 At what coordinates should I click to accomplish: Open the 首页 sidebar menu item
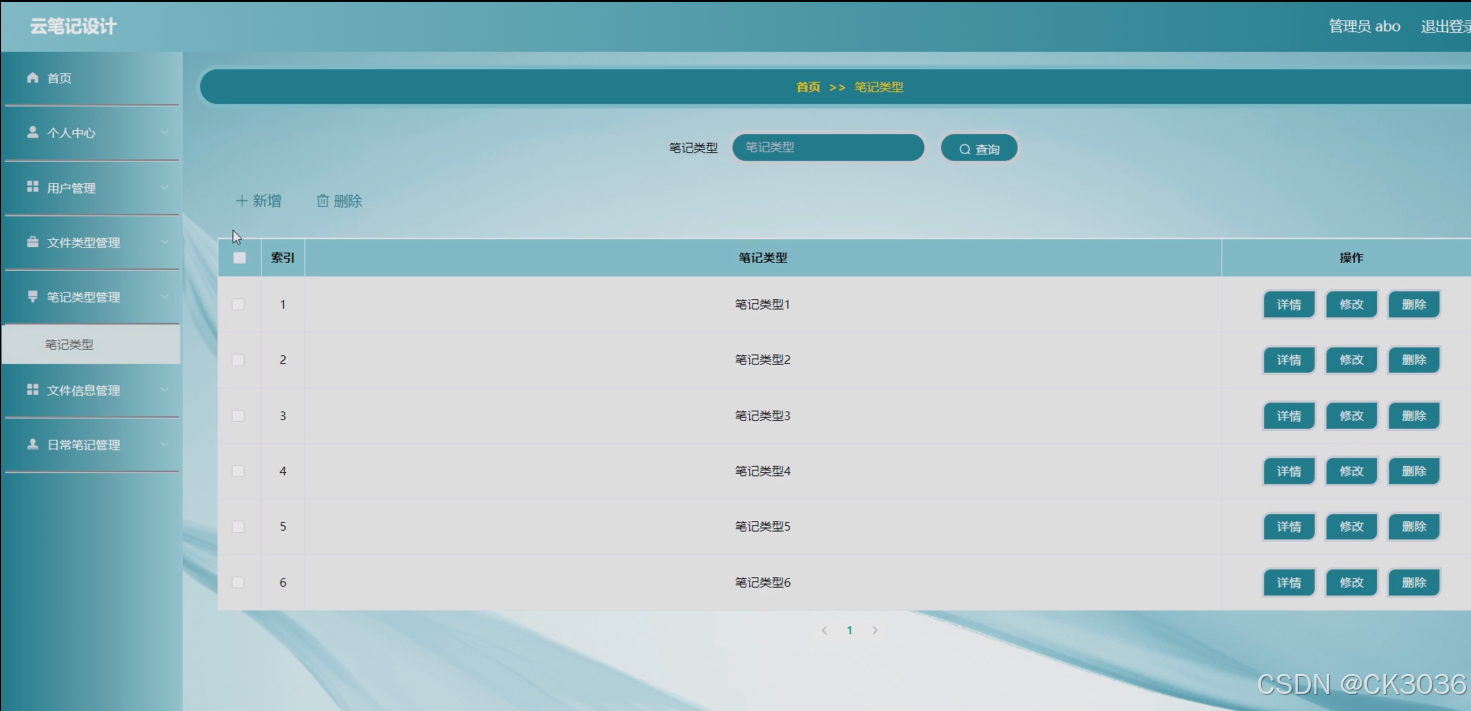90,78
